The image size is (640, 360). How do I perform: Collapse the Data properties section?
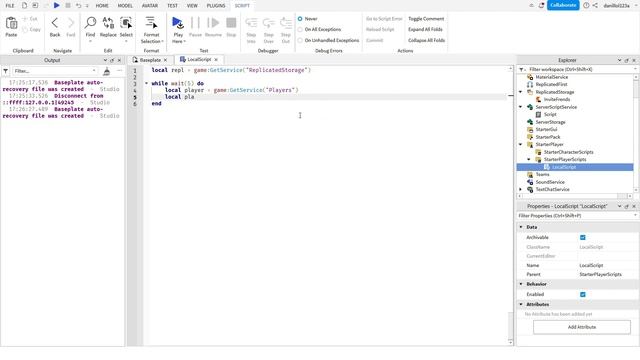(x=521, y=227)
